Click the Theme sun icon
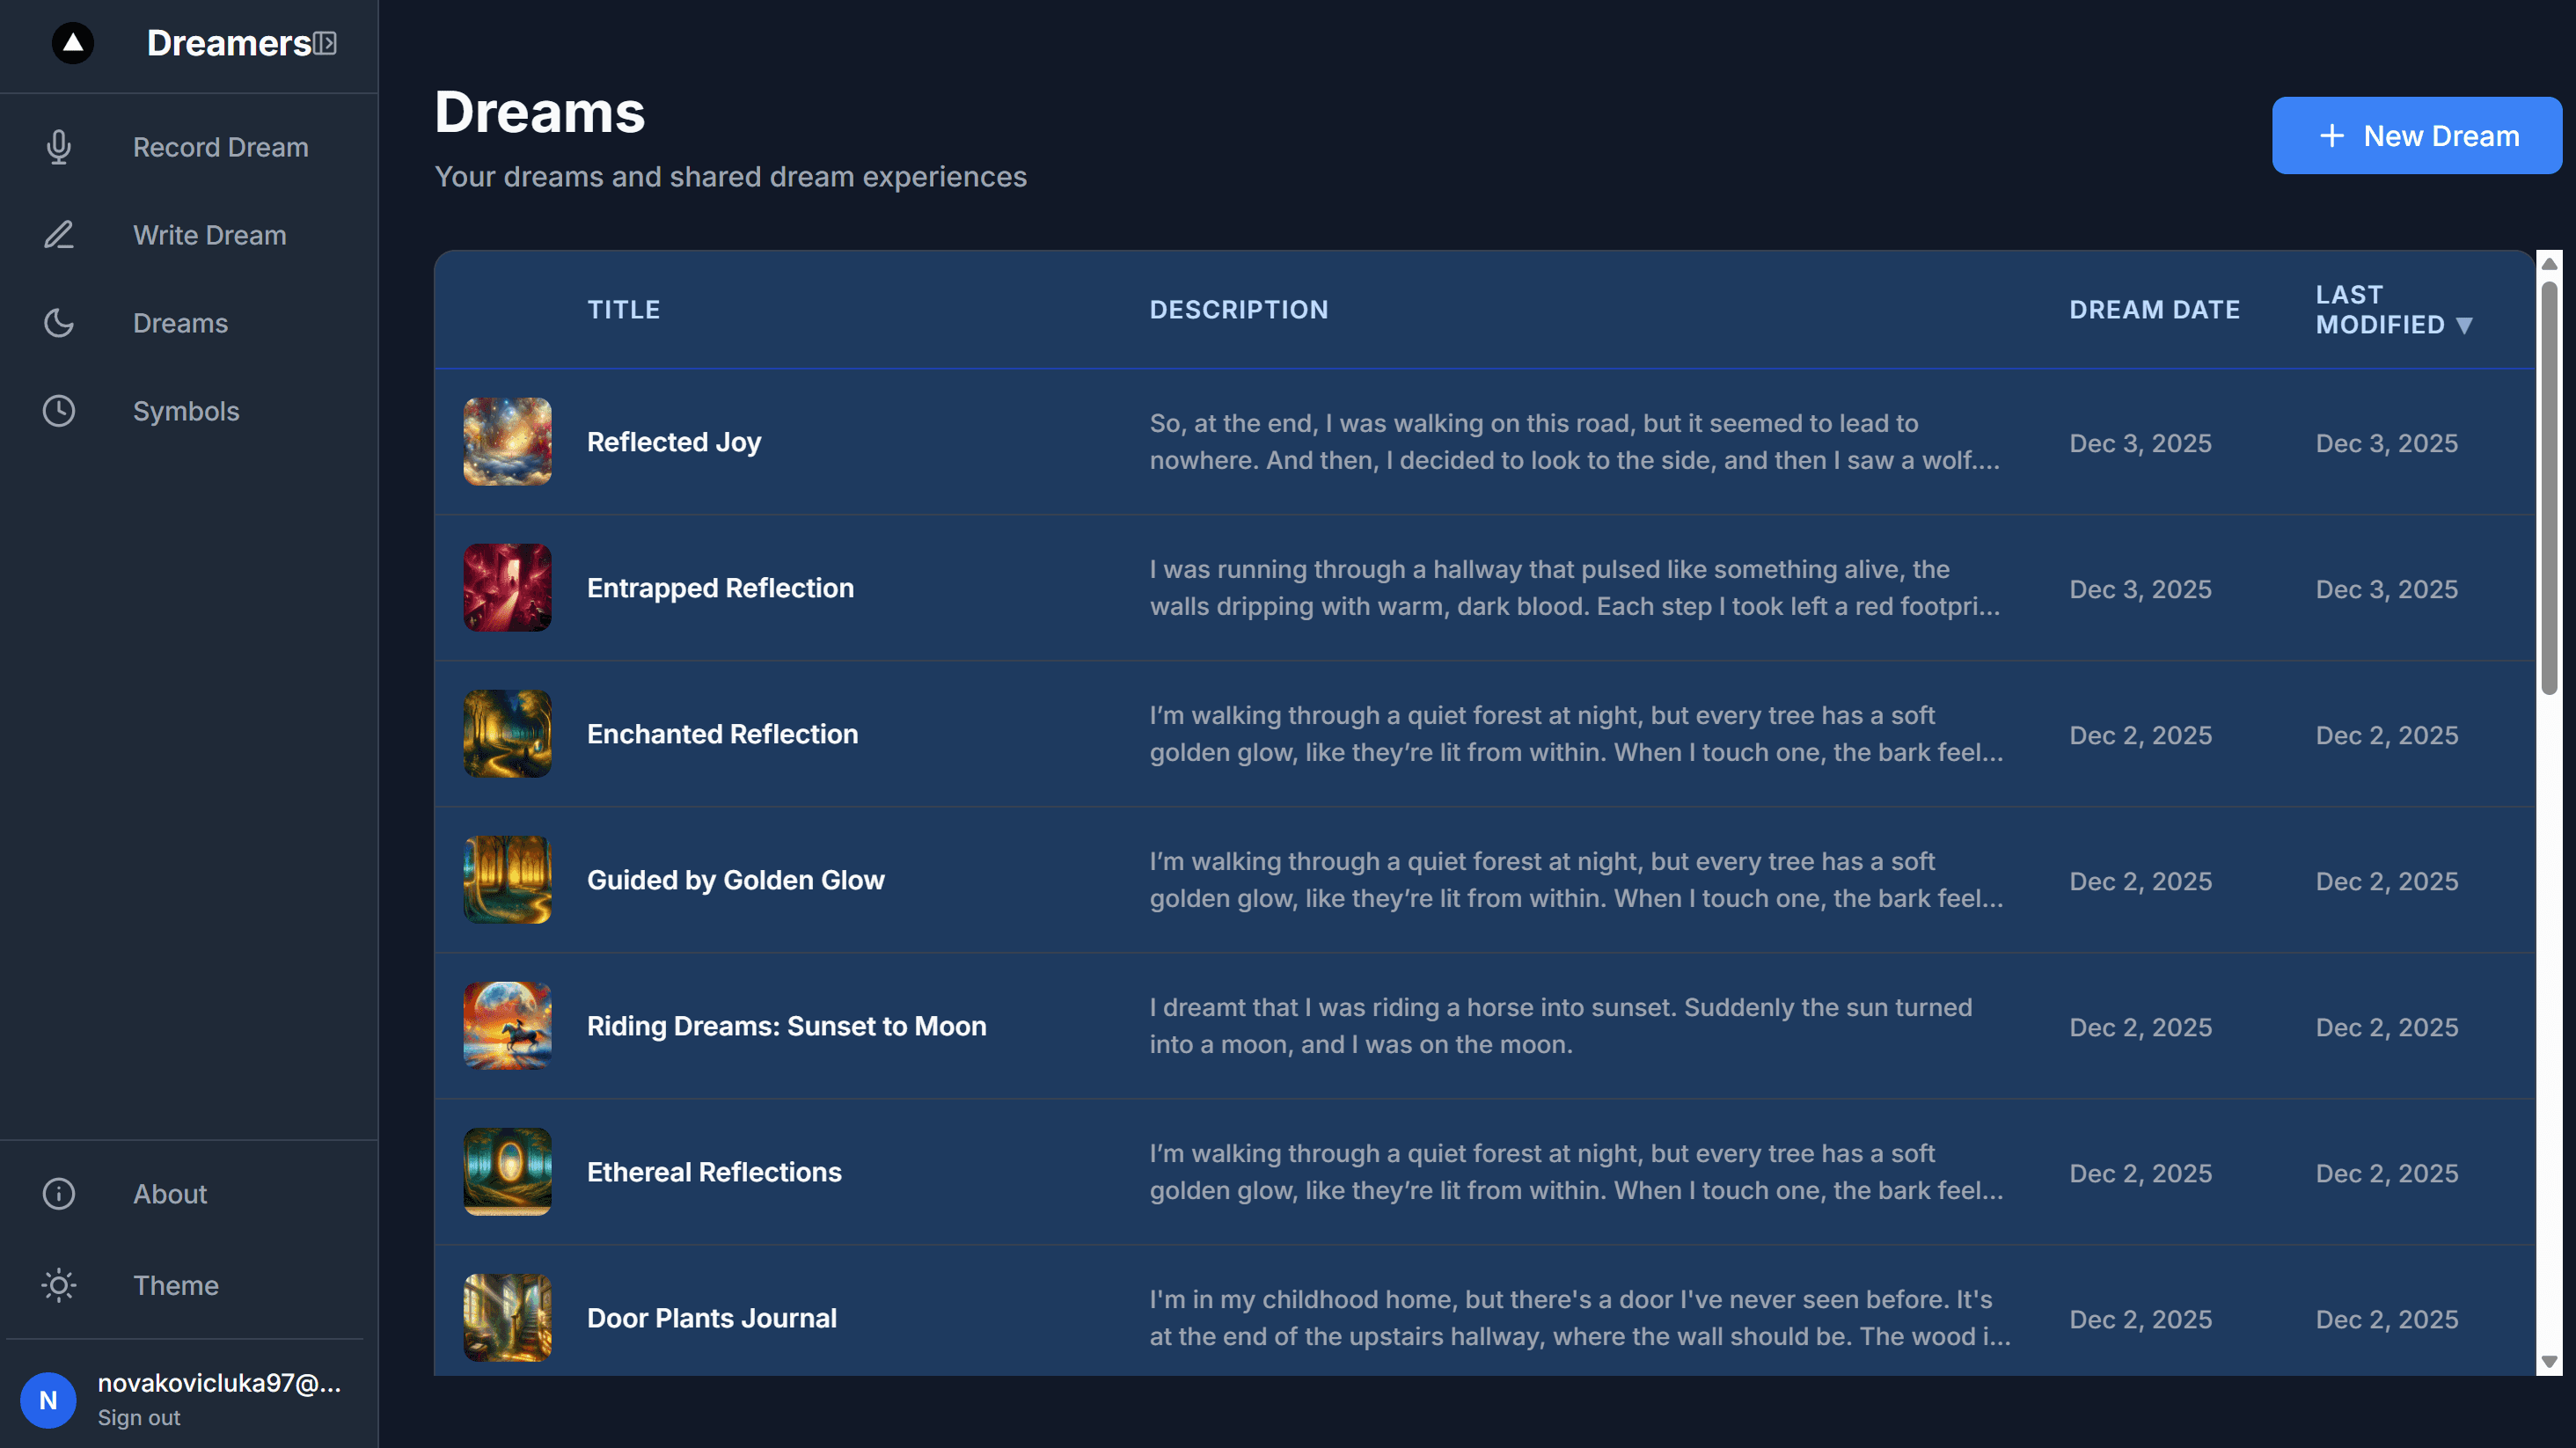 click(x=58, y=1286)
